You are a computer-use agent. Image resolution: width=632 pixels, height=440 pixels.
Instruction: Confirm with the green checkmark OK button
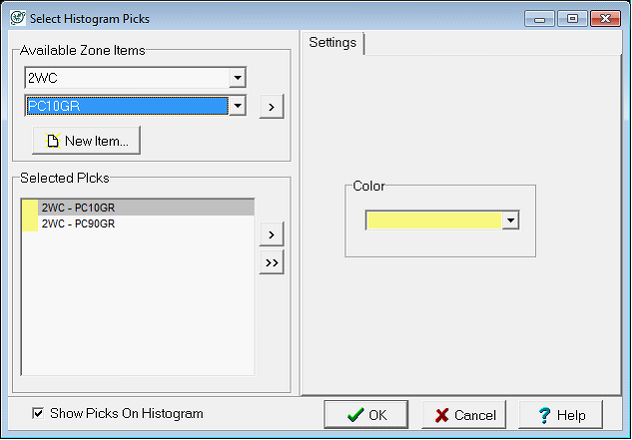[x=365, y=415]
